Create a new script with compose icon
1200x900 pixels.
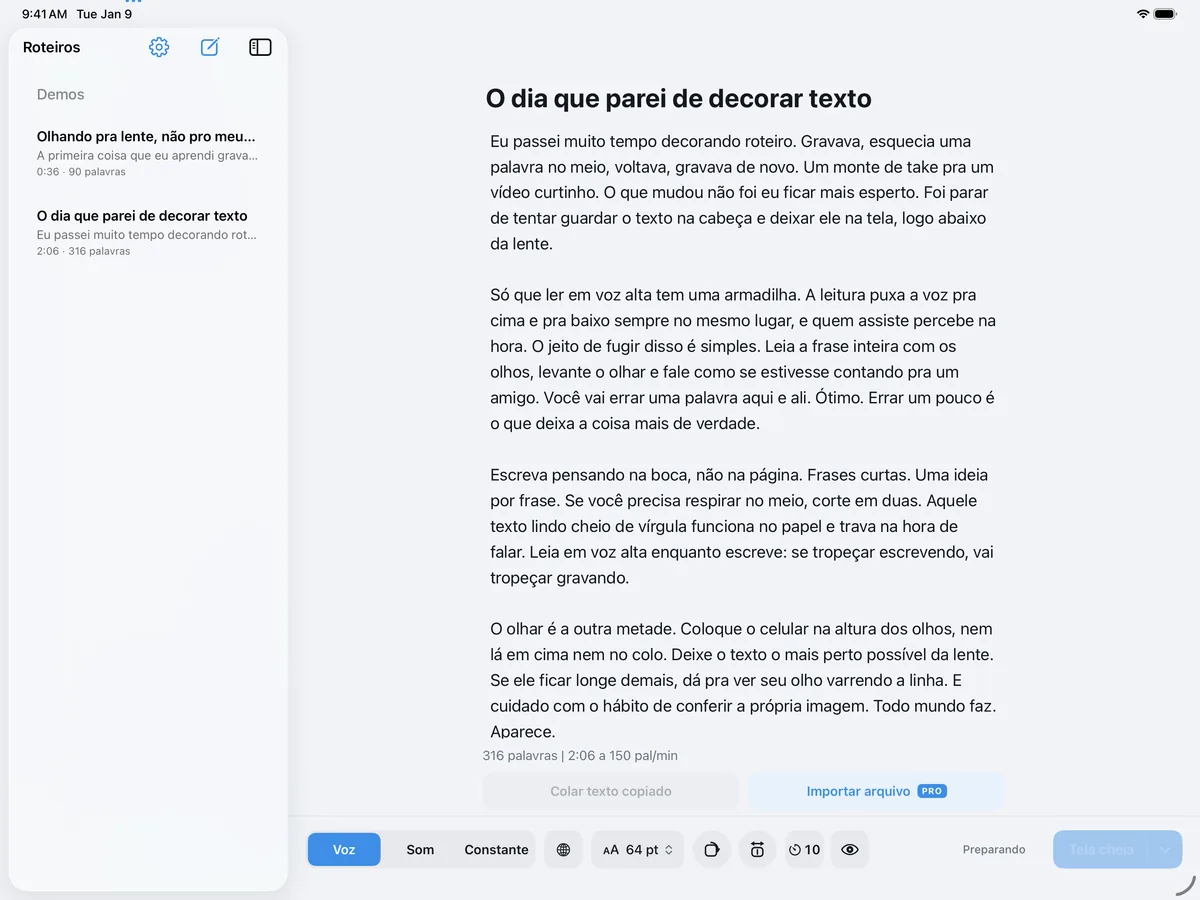[x=210, y=47]
